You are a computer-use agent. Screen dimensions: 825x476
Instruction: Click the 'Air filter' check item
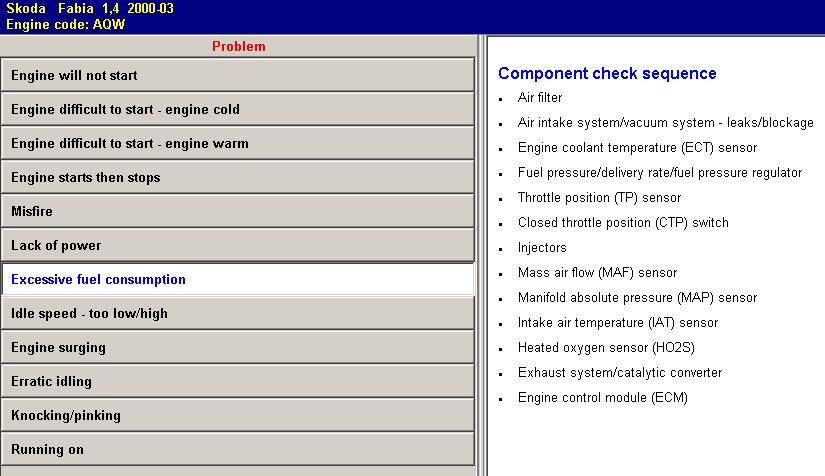540,97
